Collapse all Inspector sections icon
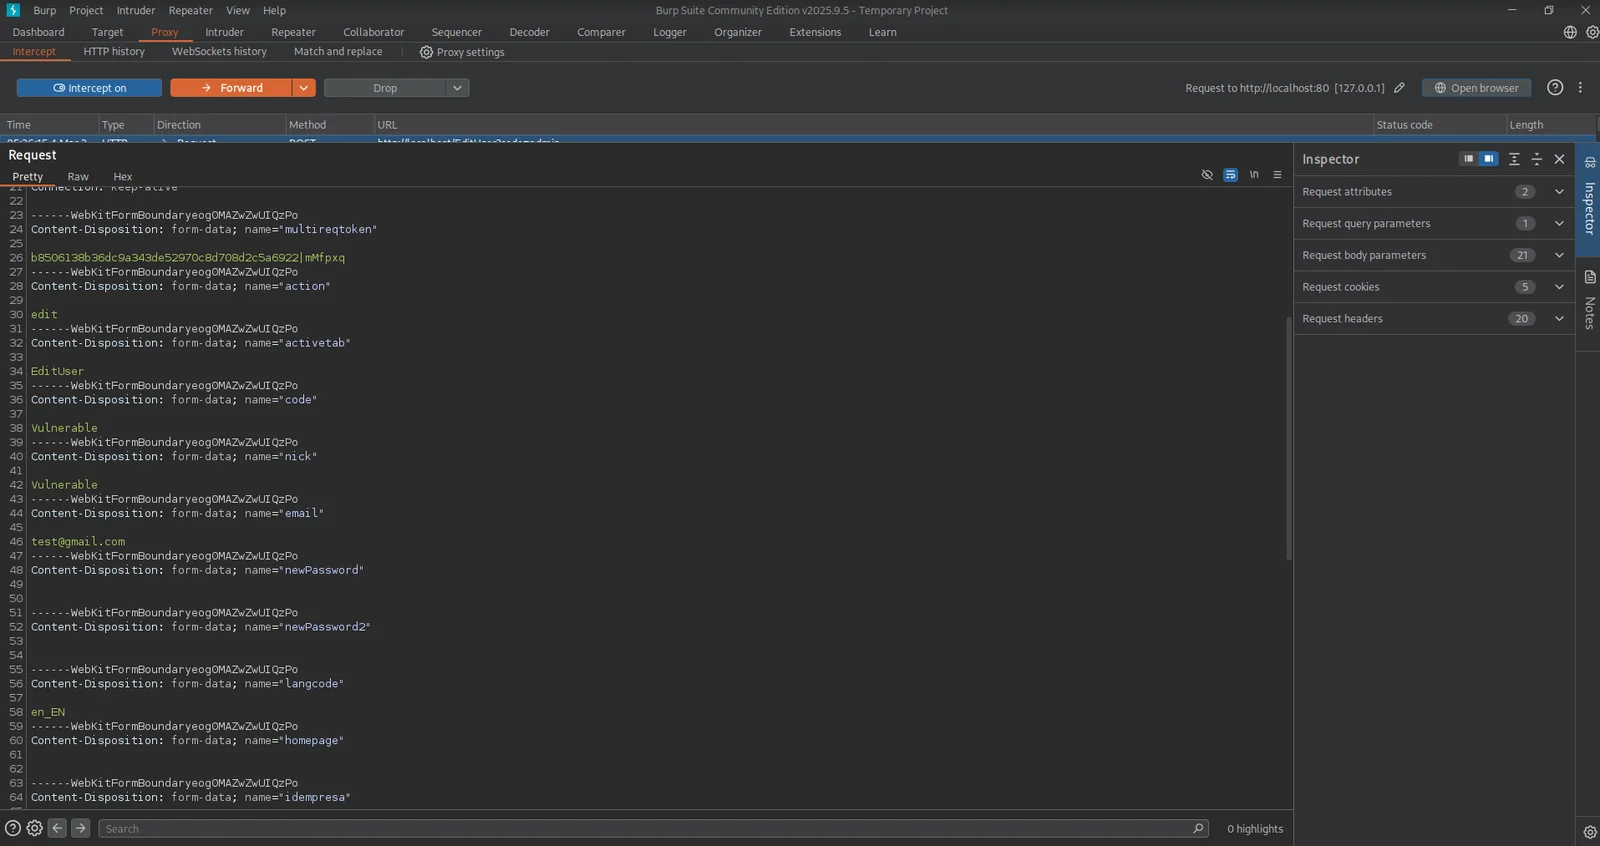The width and height of the screenshot is (1600, 846). (1537, 159)
